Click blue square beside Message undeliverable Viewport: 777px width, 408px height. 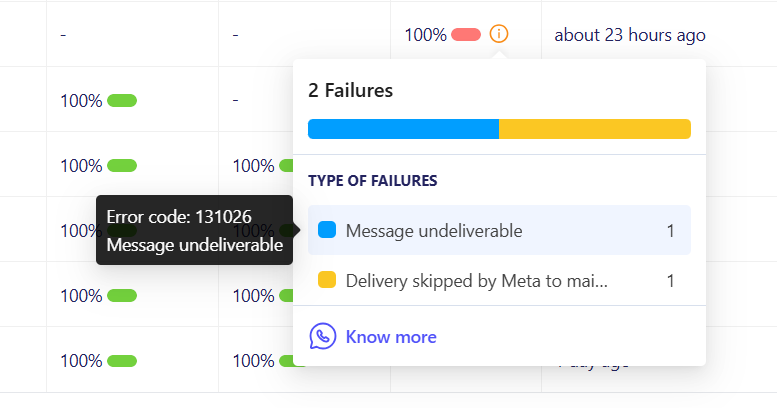click(326, 230)
